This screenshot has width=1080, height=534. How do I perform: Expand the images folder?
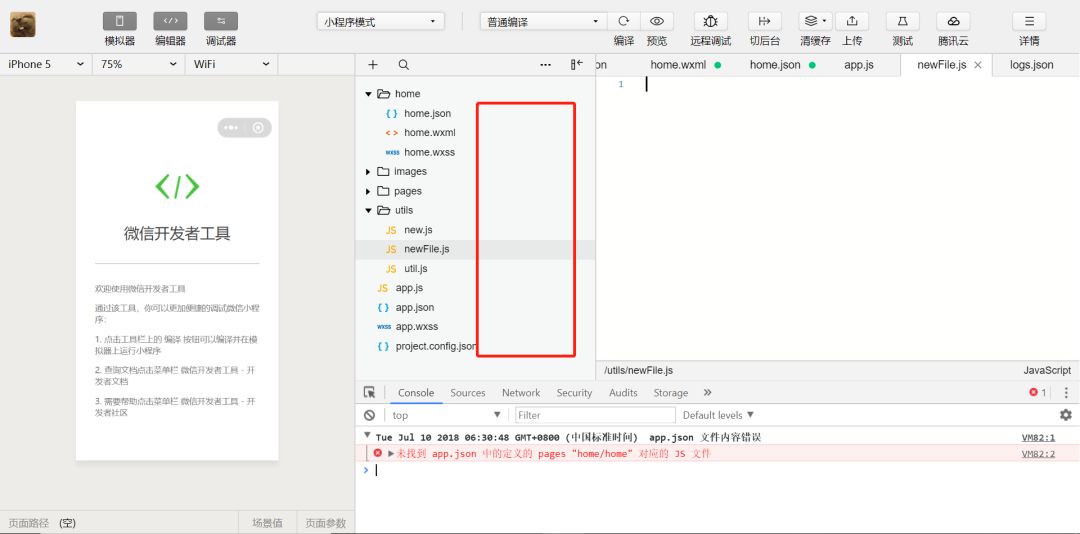pos(368,172)
